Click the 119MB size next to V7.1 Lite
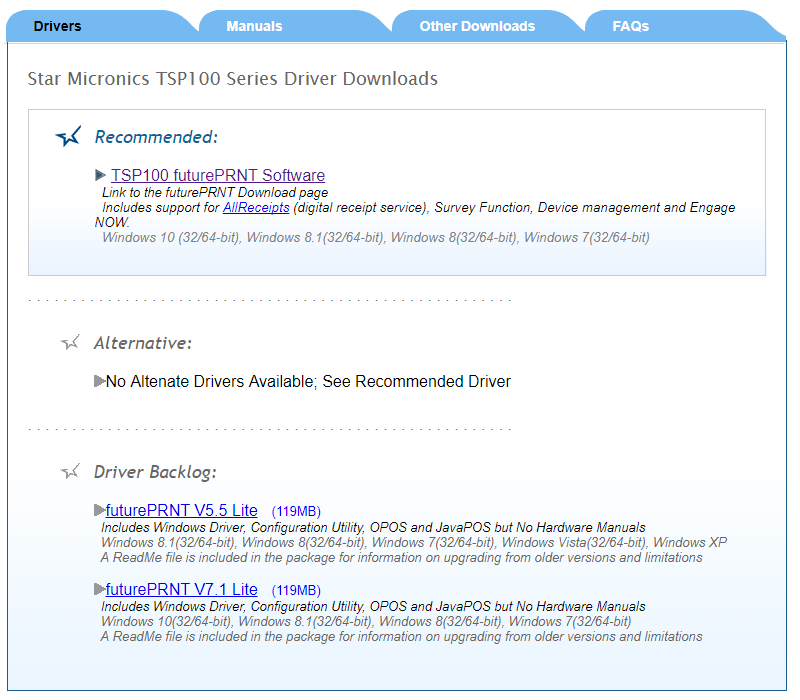Screen dimensions: 800x700 click(x=296, y=590)
